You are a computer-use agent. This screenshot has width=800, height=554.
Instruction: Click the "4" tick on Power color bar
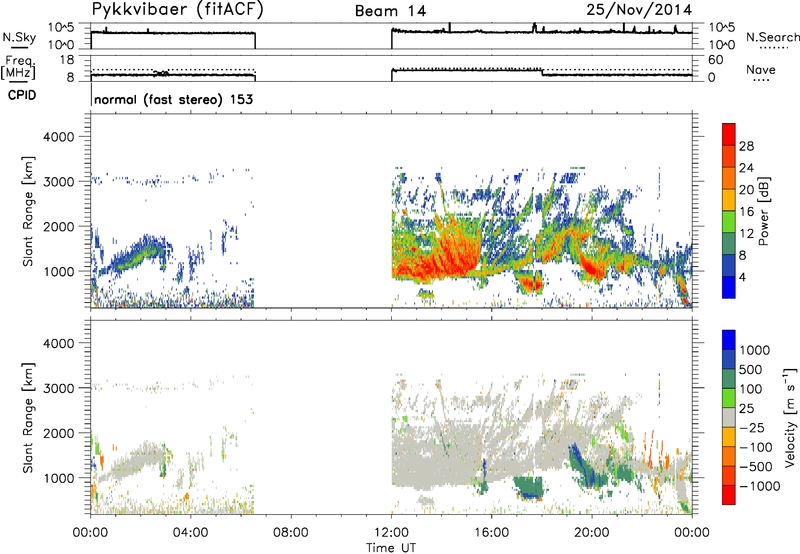coord(742,277)
